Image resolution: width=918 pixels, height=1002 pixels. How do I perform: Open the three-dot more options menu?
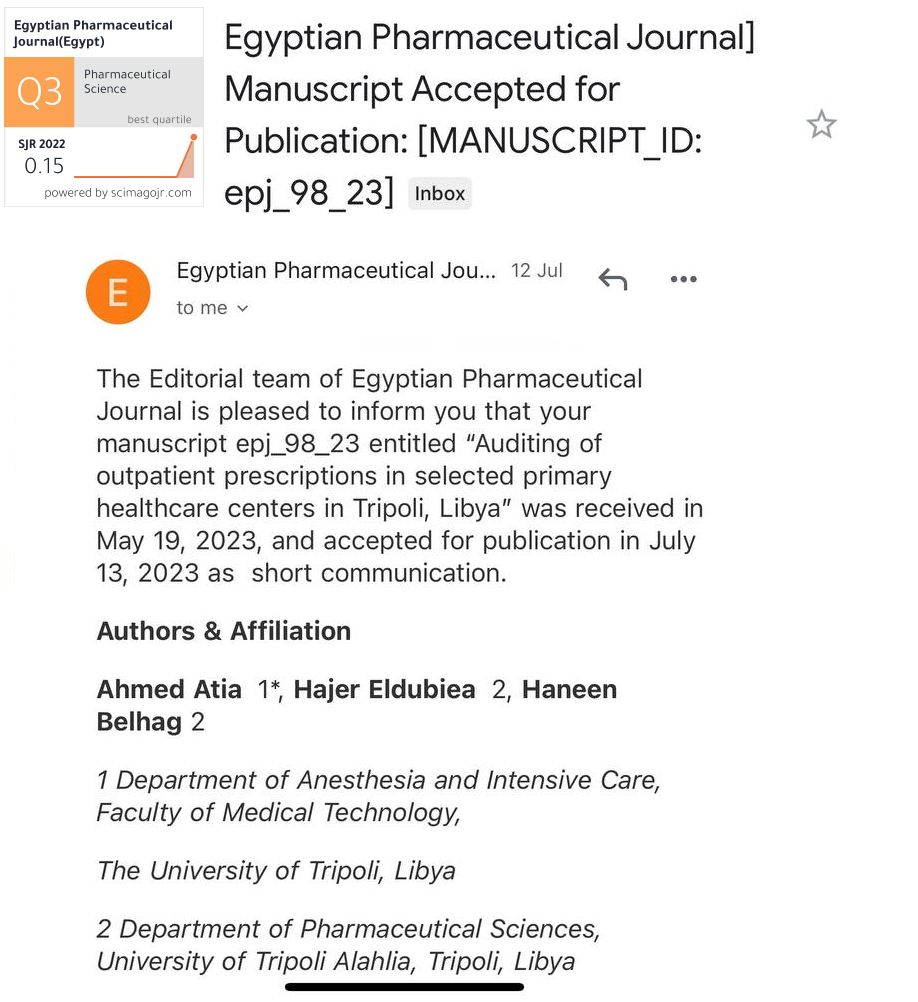click(x=683, y=280)
